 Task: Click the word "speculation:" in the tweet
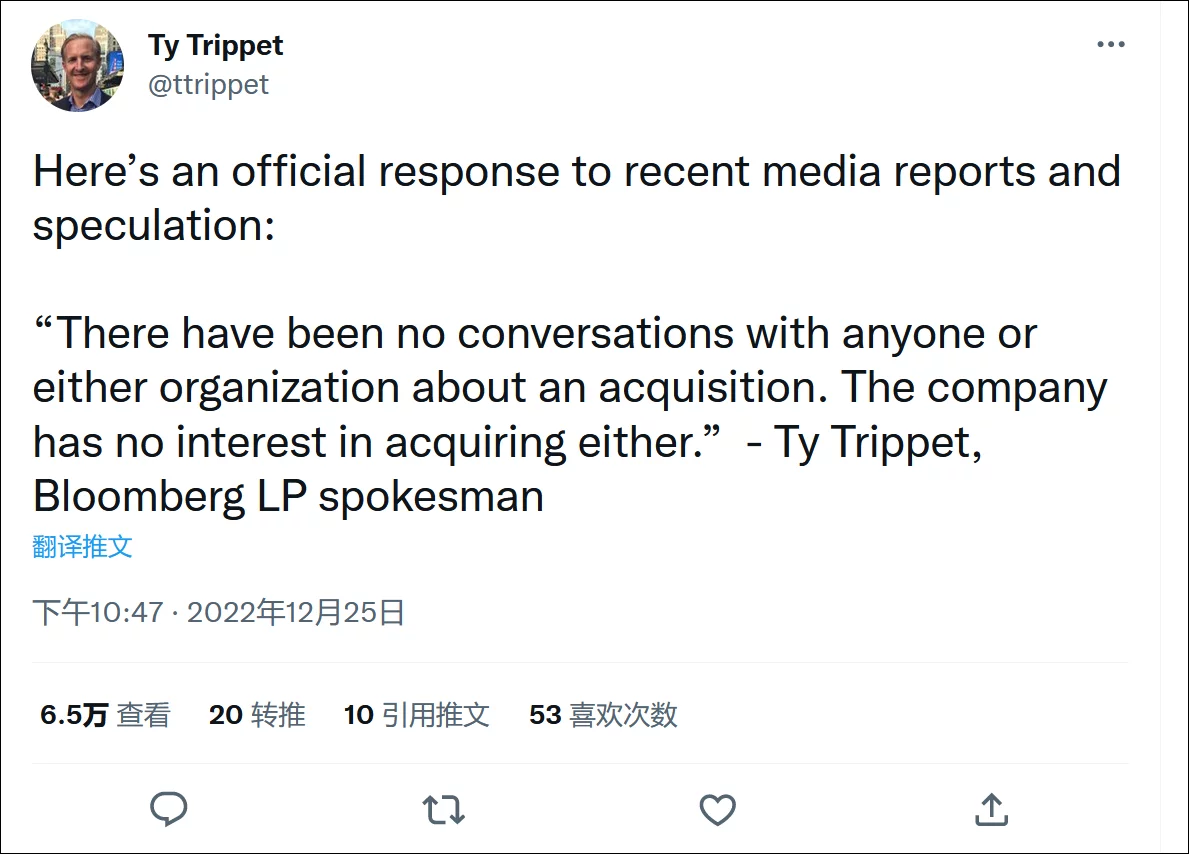coord(153,225)
